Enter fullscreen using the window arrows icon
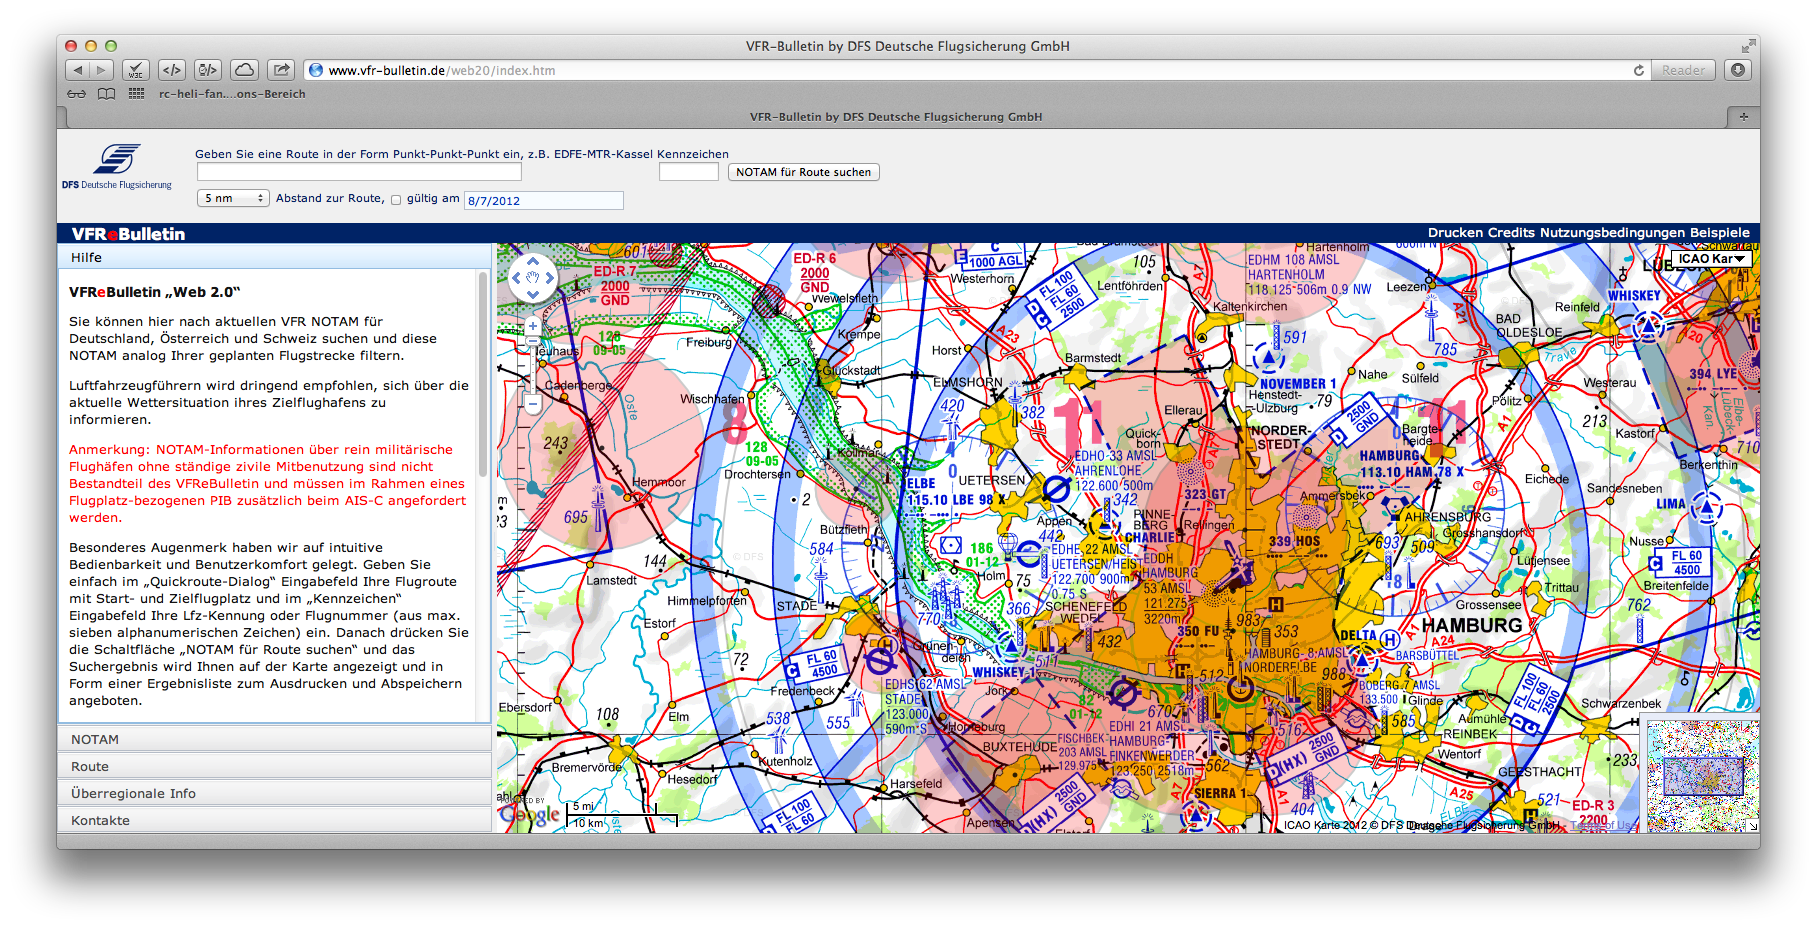Screen dimensions: 1817x928 point(1748,46)
